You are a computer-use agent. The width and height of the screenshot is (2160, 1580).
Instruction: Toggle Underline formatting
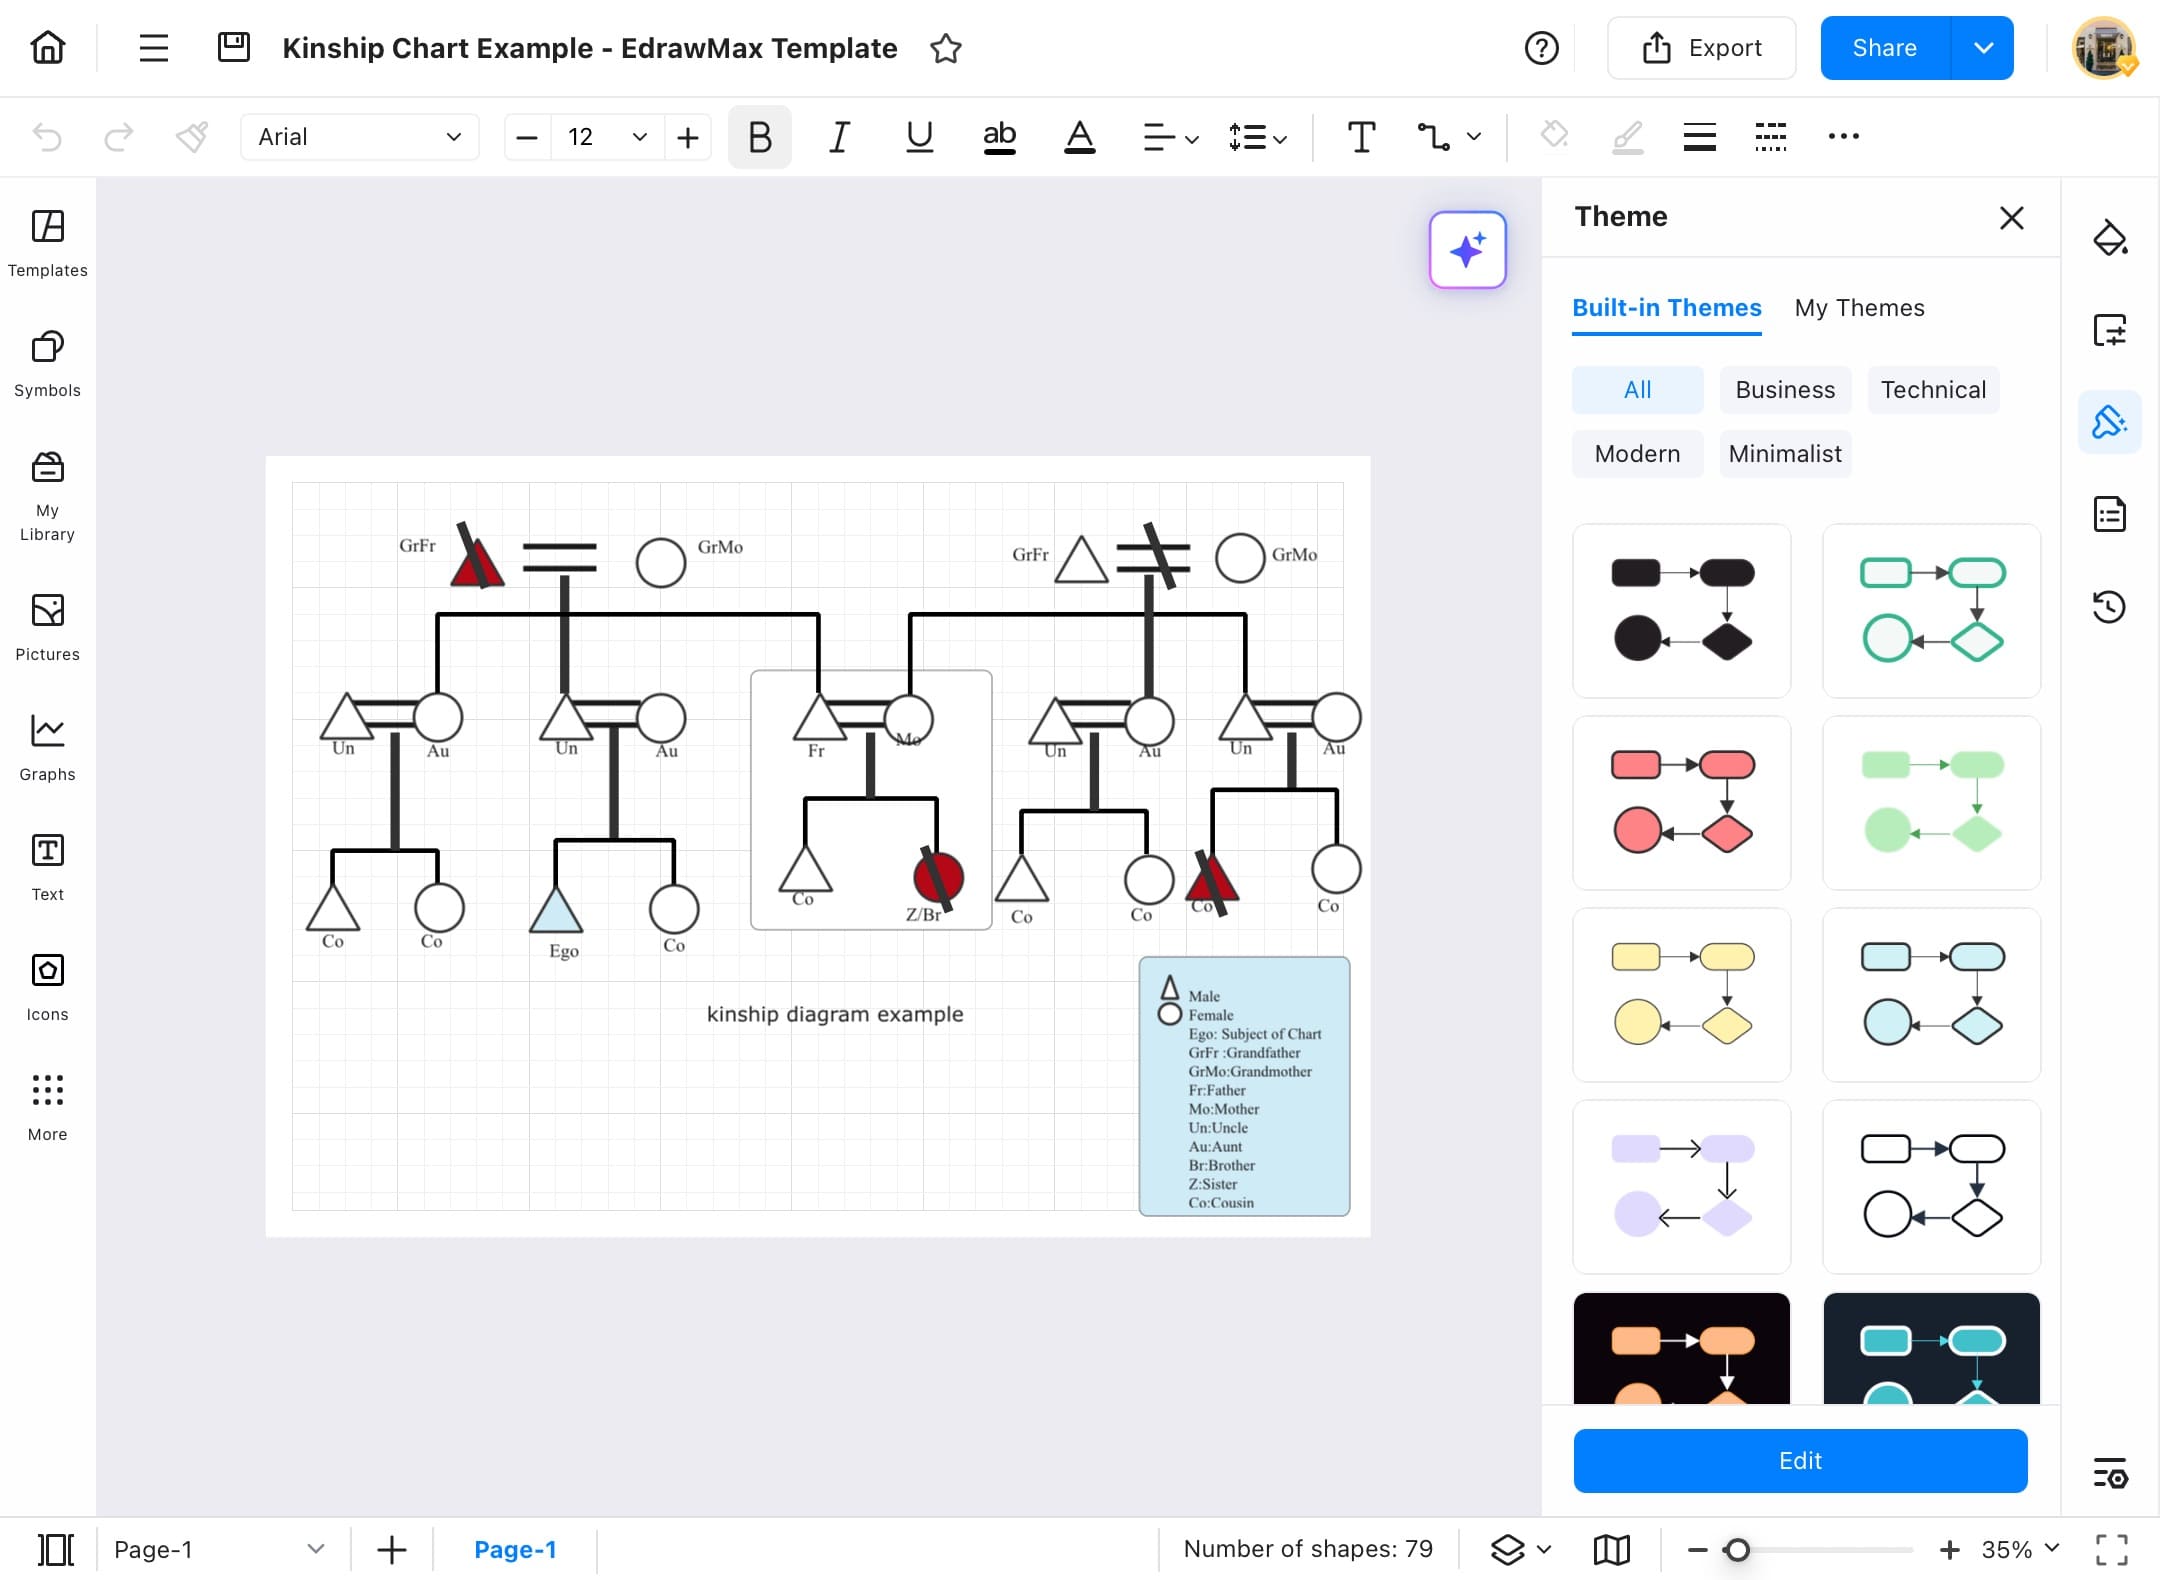coord(919,137)
